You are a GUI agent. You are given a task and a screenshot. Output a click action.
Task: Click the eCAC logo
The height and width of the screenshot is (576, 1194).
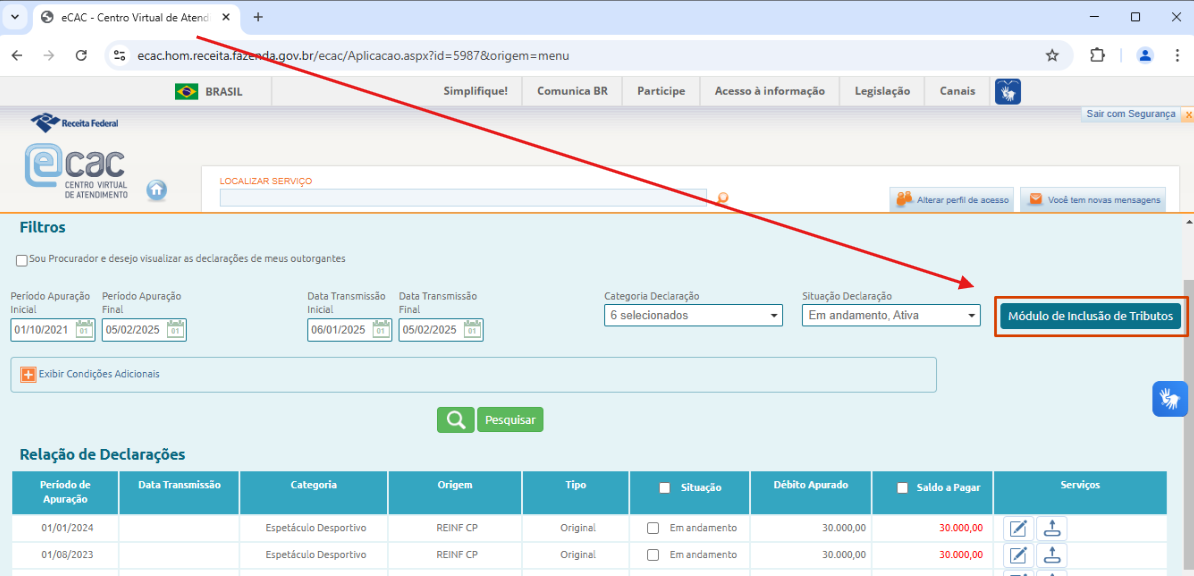(x=76, y=169)
